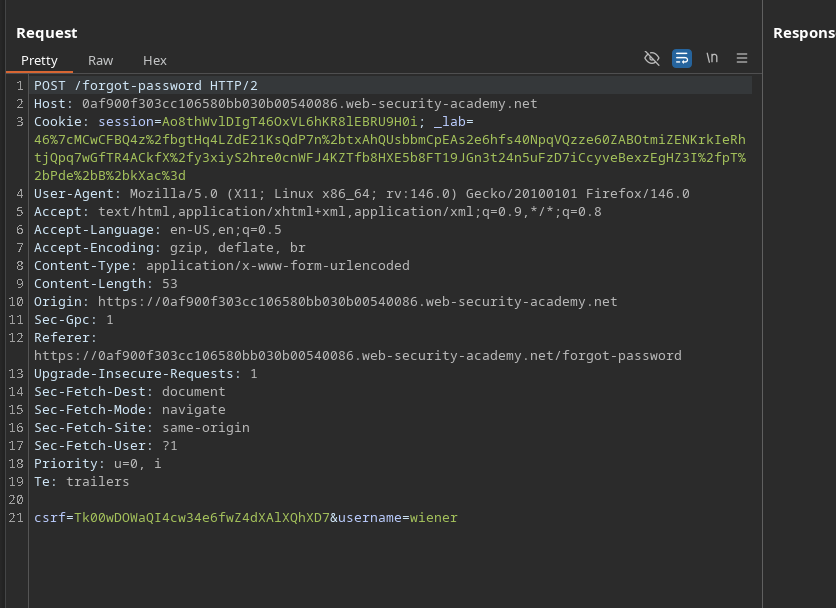Toggle the line wrap icon
The height and width of the screenshot is (608, 836).
point(682,58)
